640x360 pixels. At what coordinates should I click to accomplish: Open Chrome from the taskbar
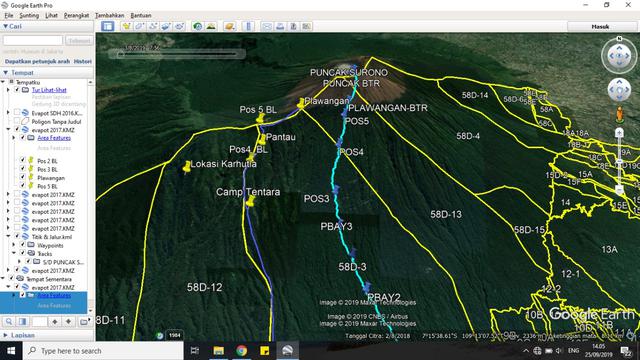241,351
